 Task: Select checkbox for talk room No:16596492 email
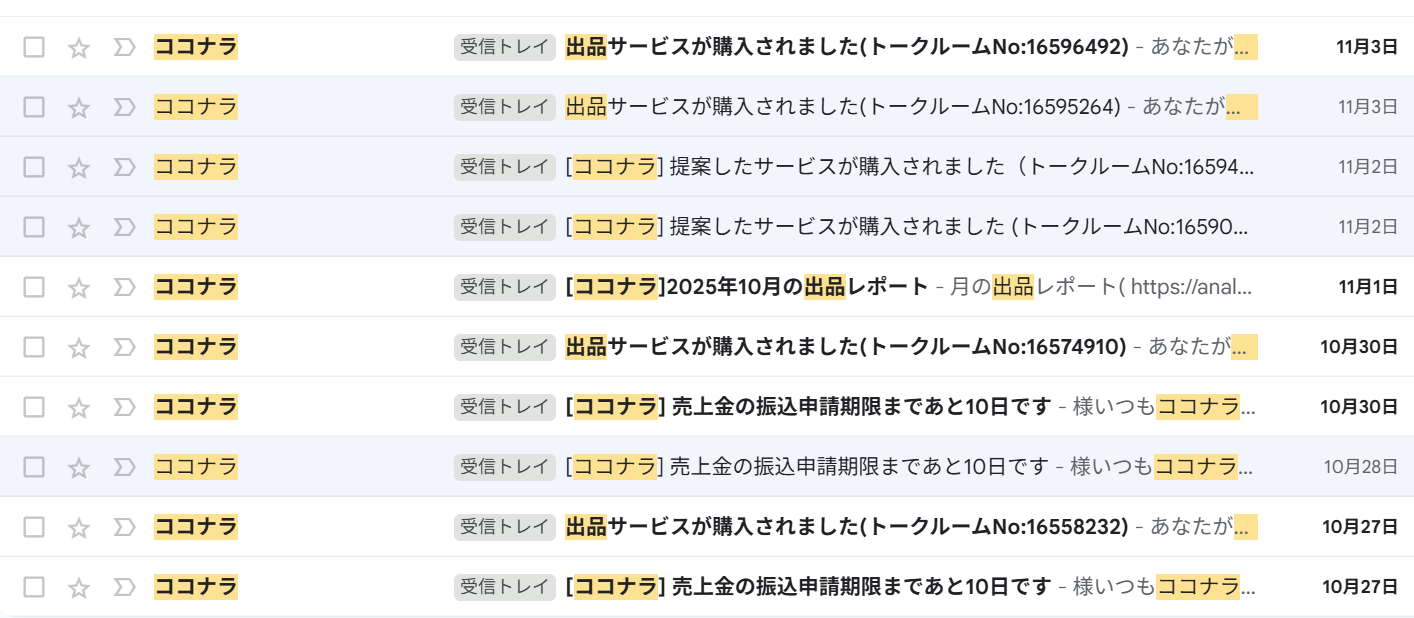pos(34,47)
